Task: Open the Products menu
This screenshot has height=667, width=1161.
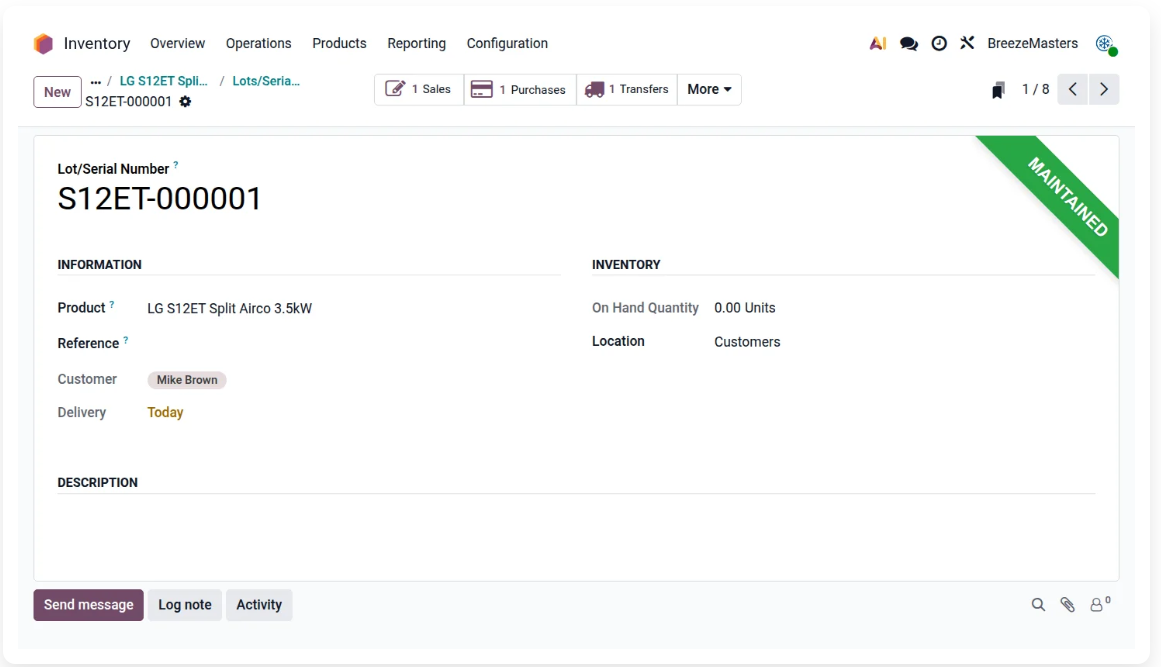Action: [339, 44]
